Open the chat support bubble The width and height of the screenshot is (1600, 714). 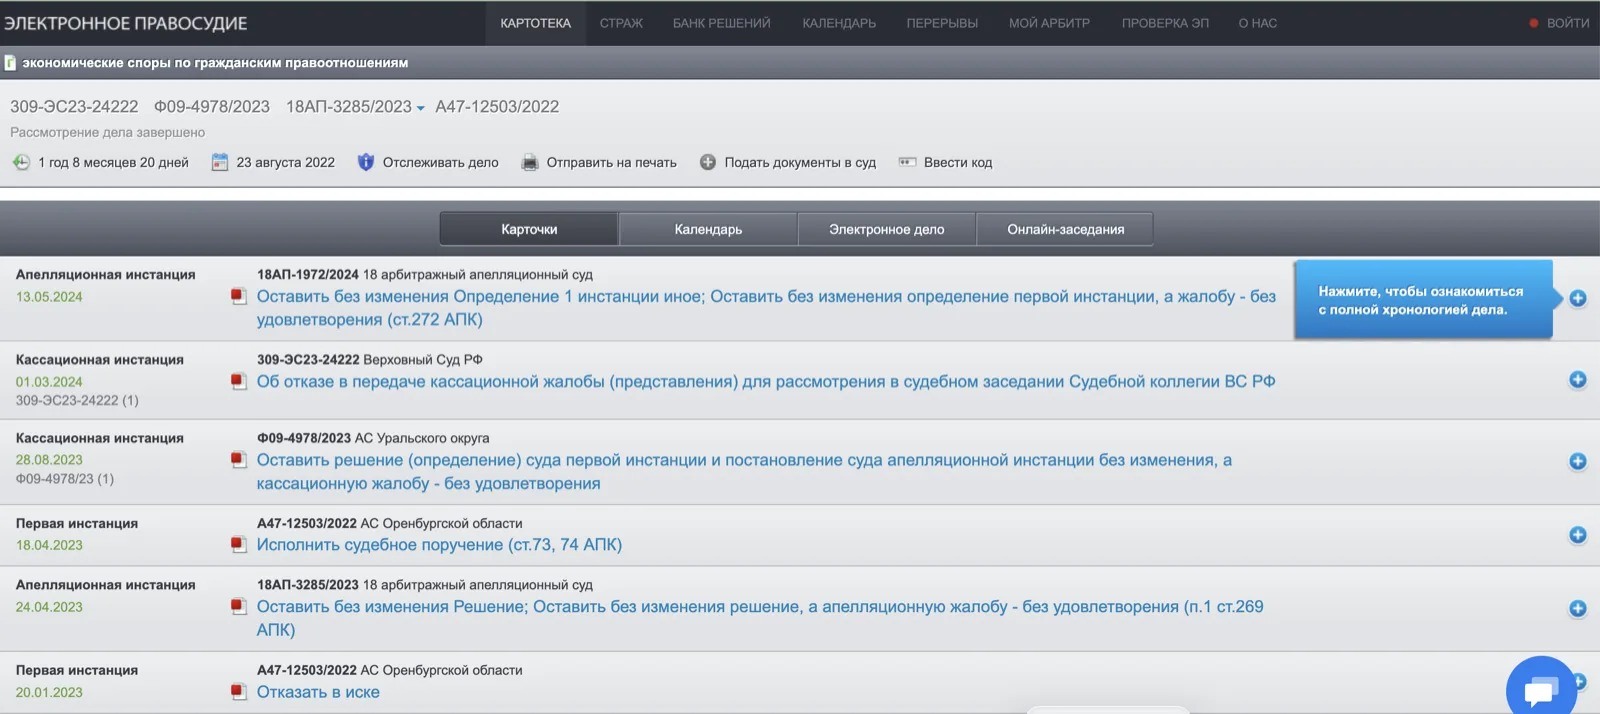1541,689
